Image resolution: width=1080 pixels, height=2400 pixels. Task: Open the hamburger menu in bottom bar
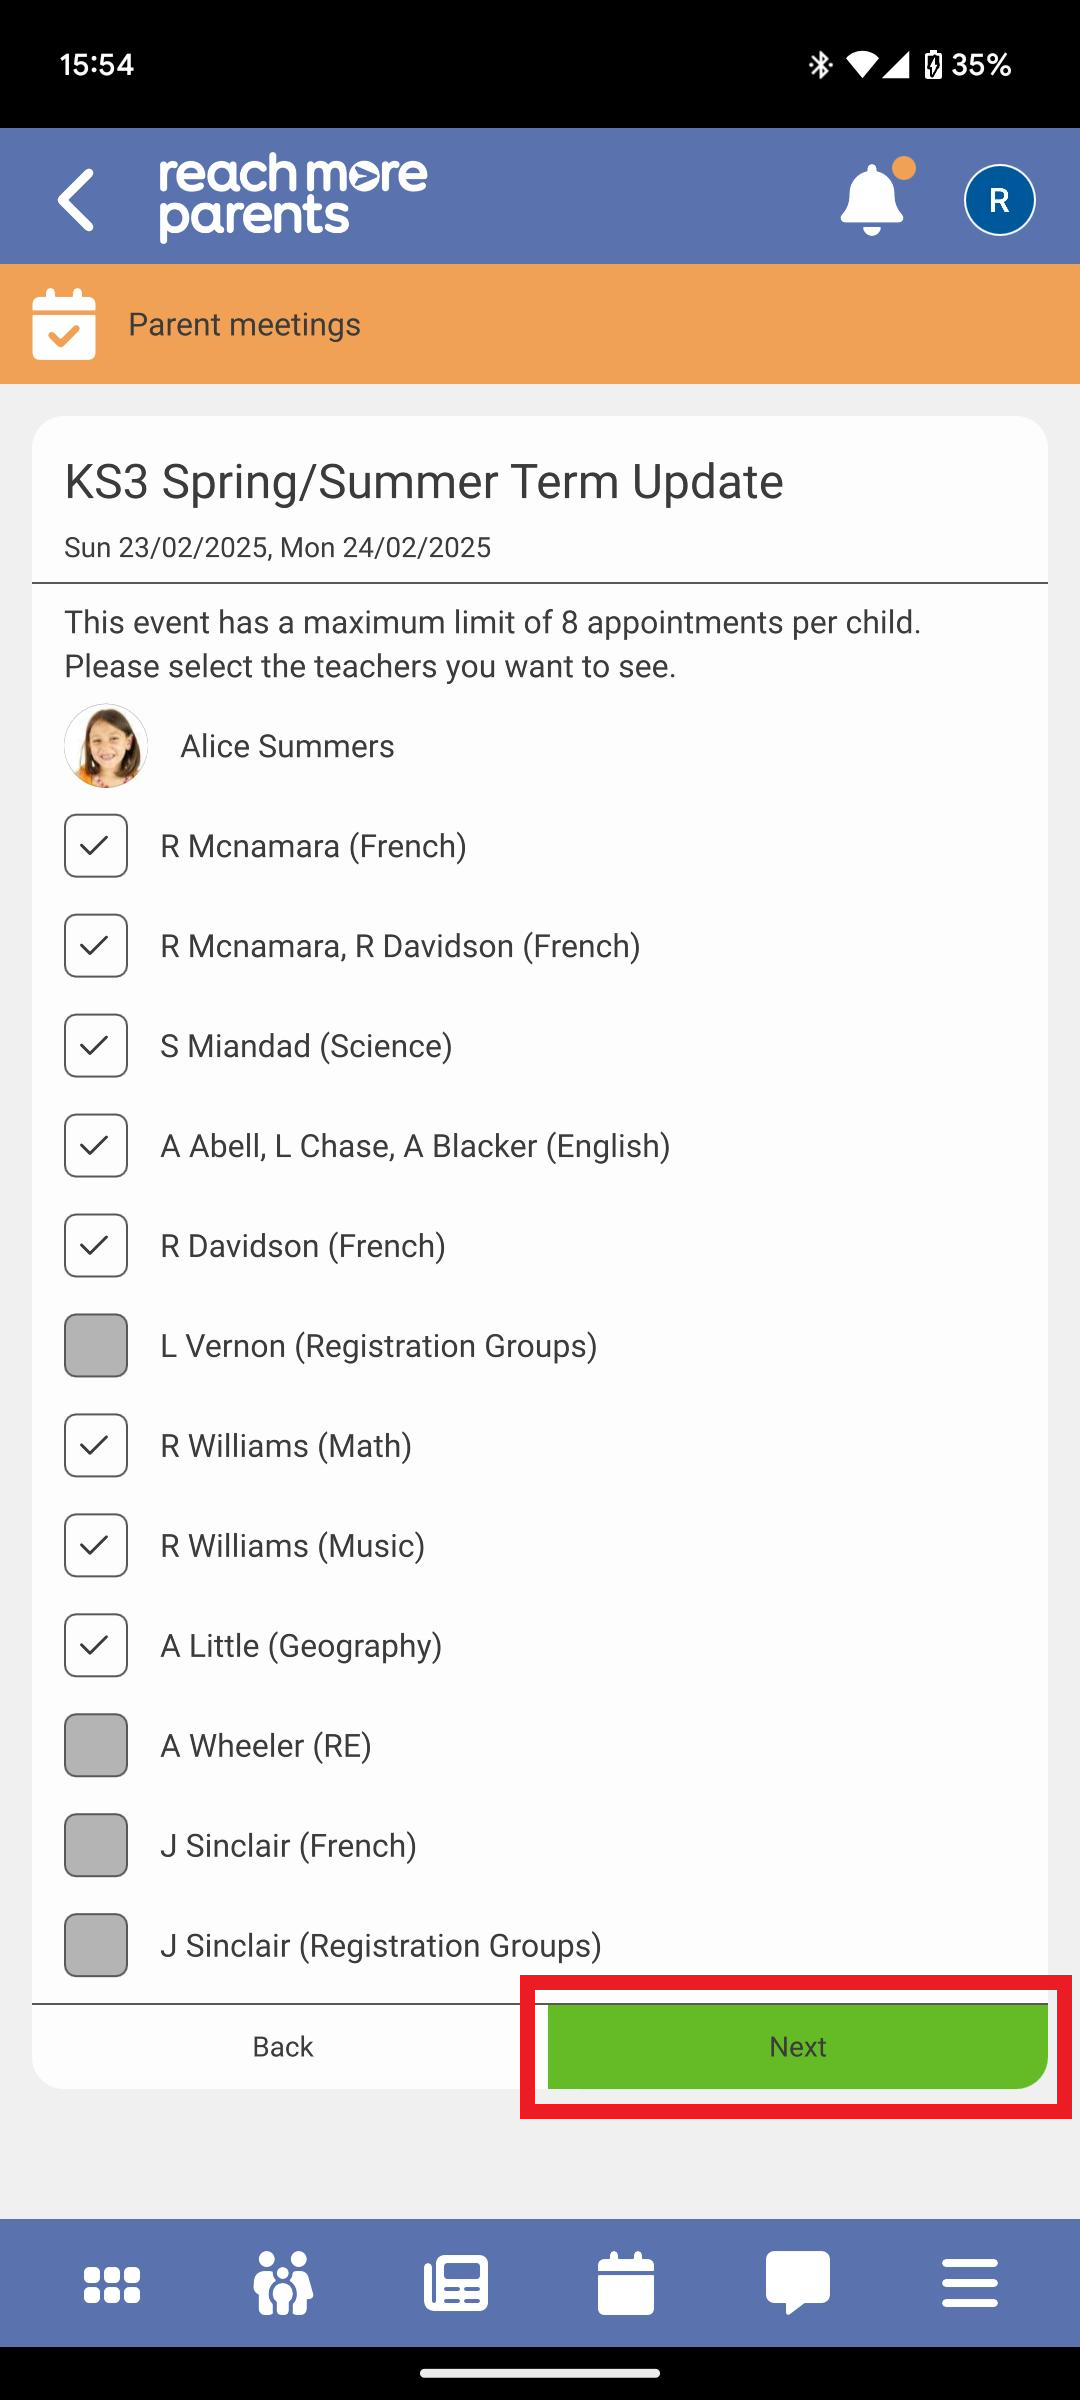(970, 2284)
